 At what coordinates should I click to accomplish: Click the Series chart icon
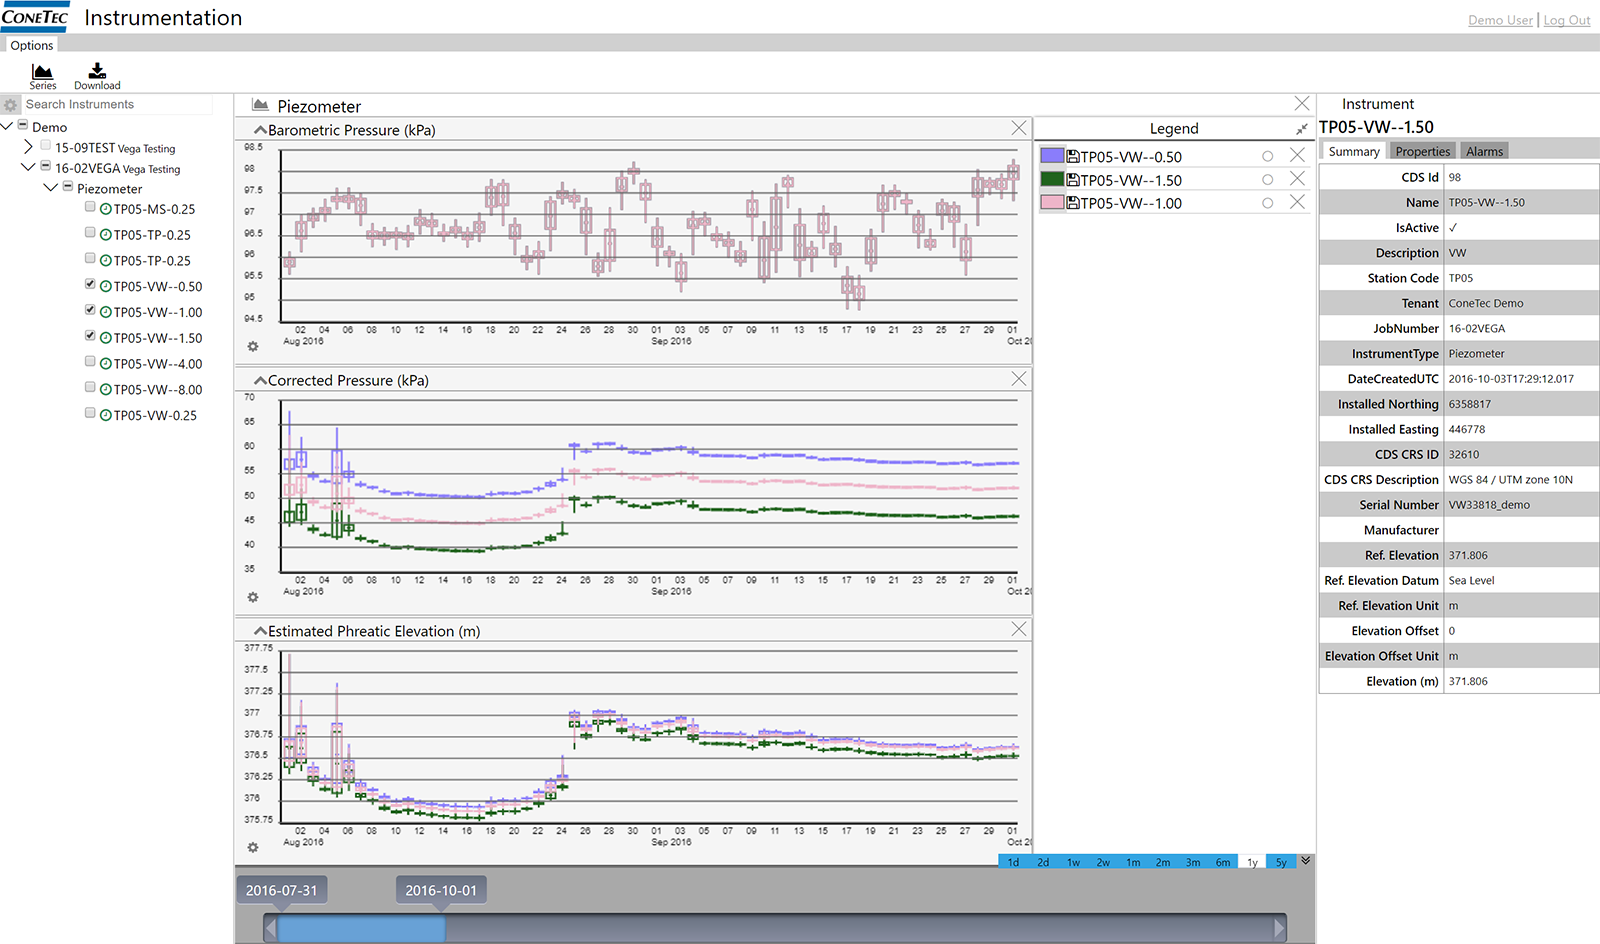(x=42, y=72)
